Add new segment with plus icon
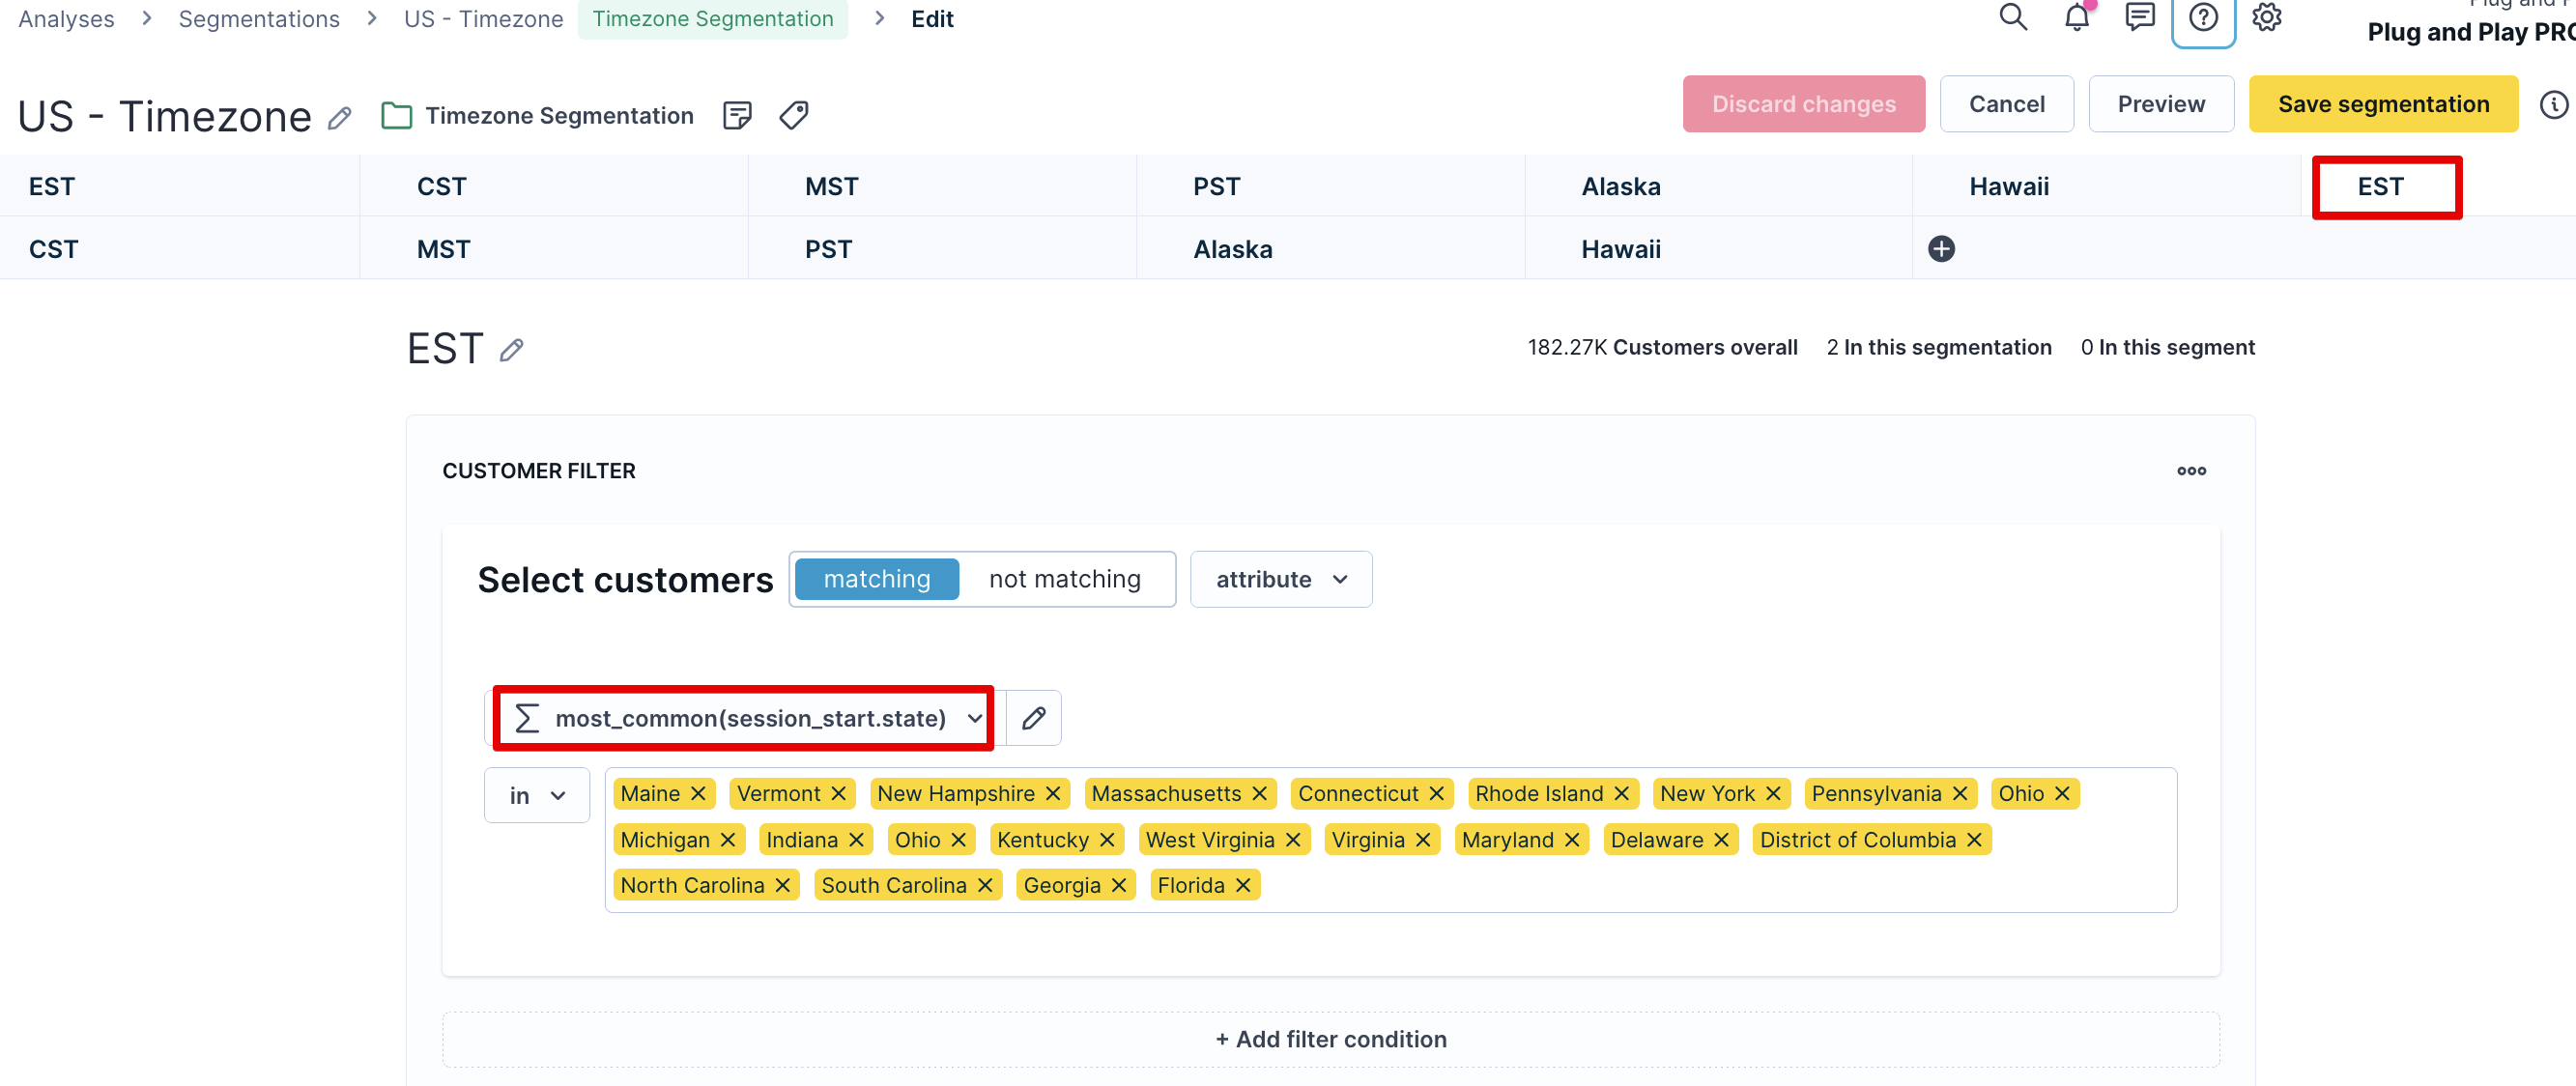2576x1086 pixels. tap(1941, 249)
